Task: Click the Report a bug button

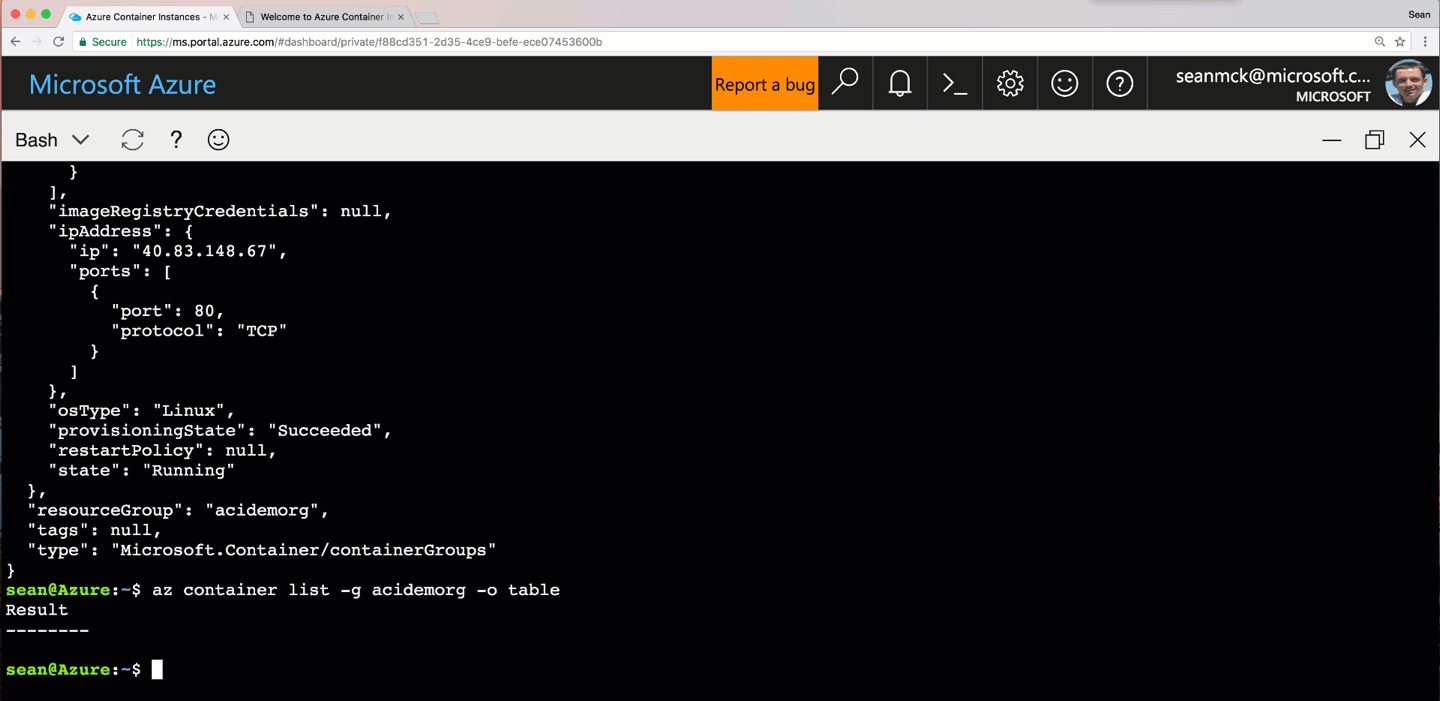Action: [765, 83]
